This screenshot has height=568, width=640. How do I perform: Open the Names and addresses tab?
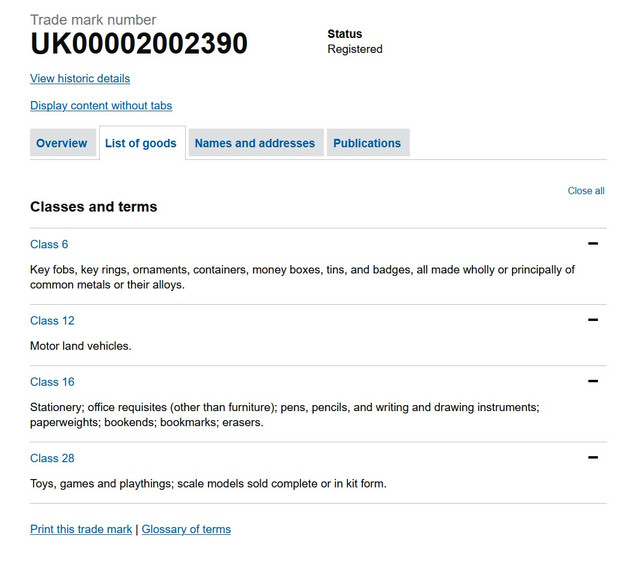click(x=256, y=143)
